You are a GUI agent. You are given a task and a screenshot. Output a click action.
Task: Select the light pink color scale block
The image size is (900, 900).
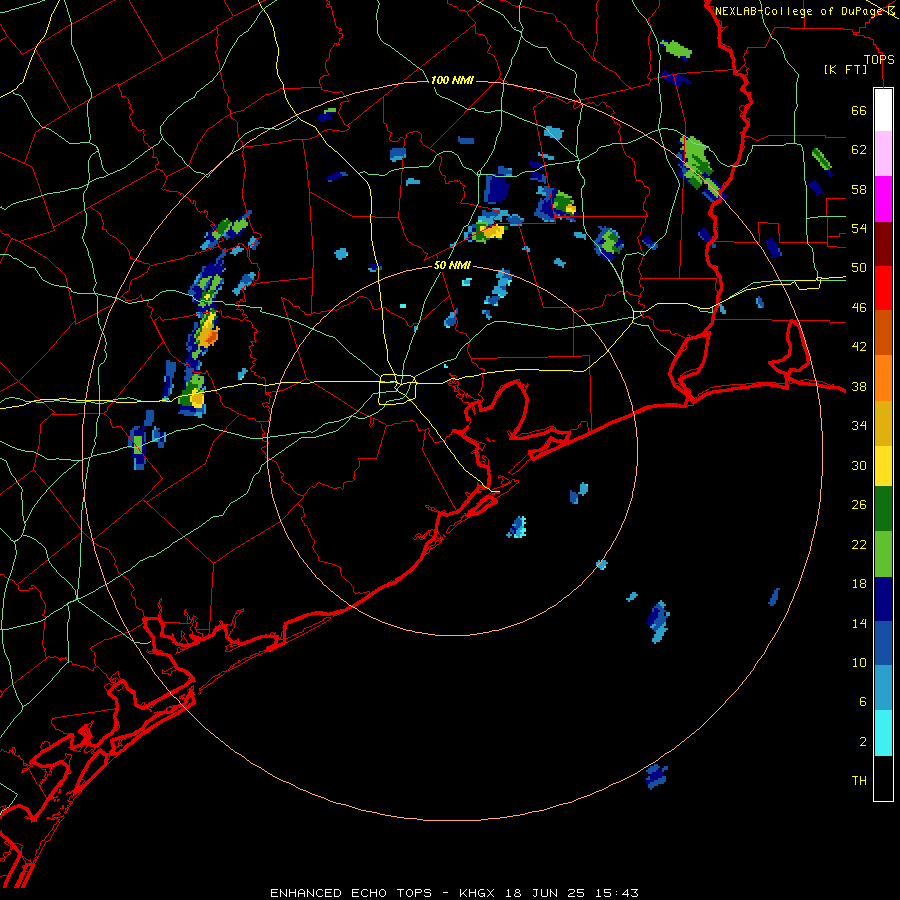tap(883, 154)
